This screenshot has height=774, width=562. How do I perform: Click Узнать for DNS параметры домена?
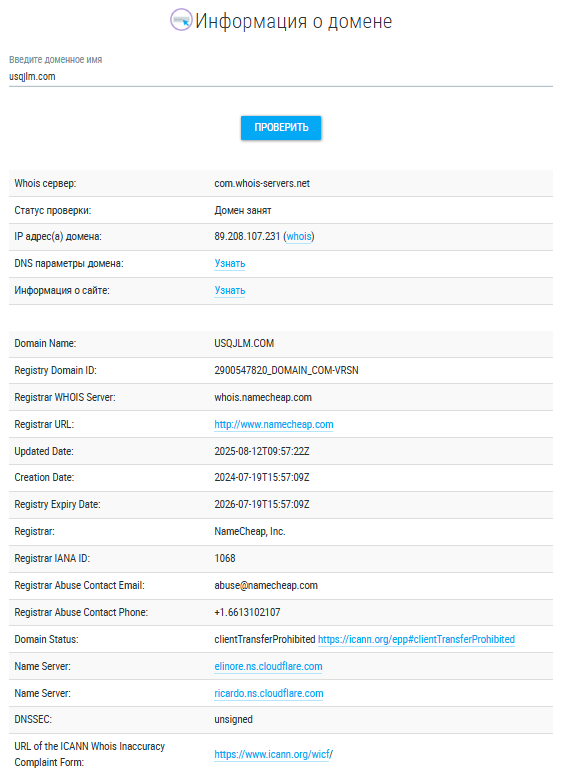[x=229, y=264]
